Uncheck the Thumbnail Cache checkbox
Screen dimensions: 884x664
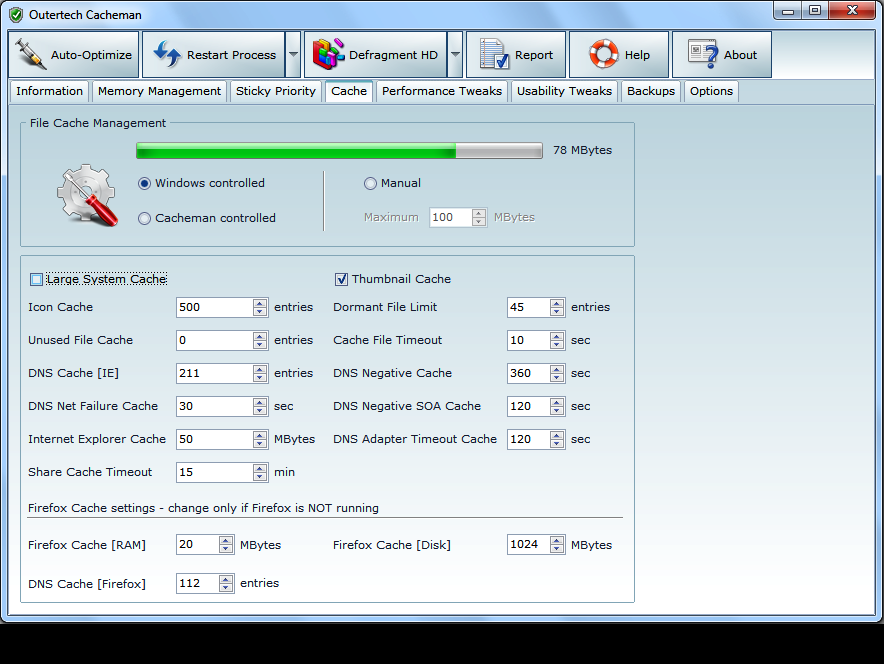[x=342, y=280]
